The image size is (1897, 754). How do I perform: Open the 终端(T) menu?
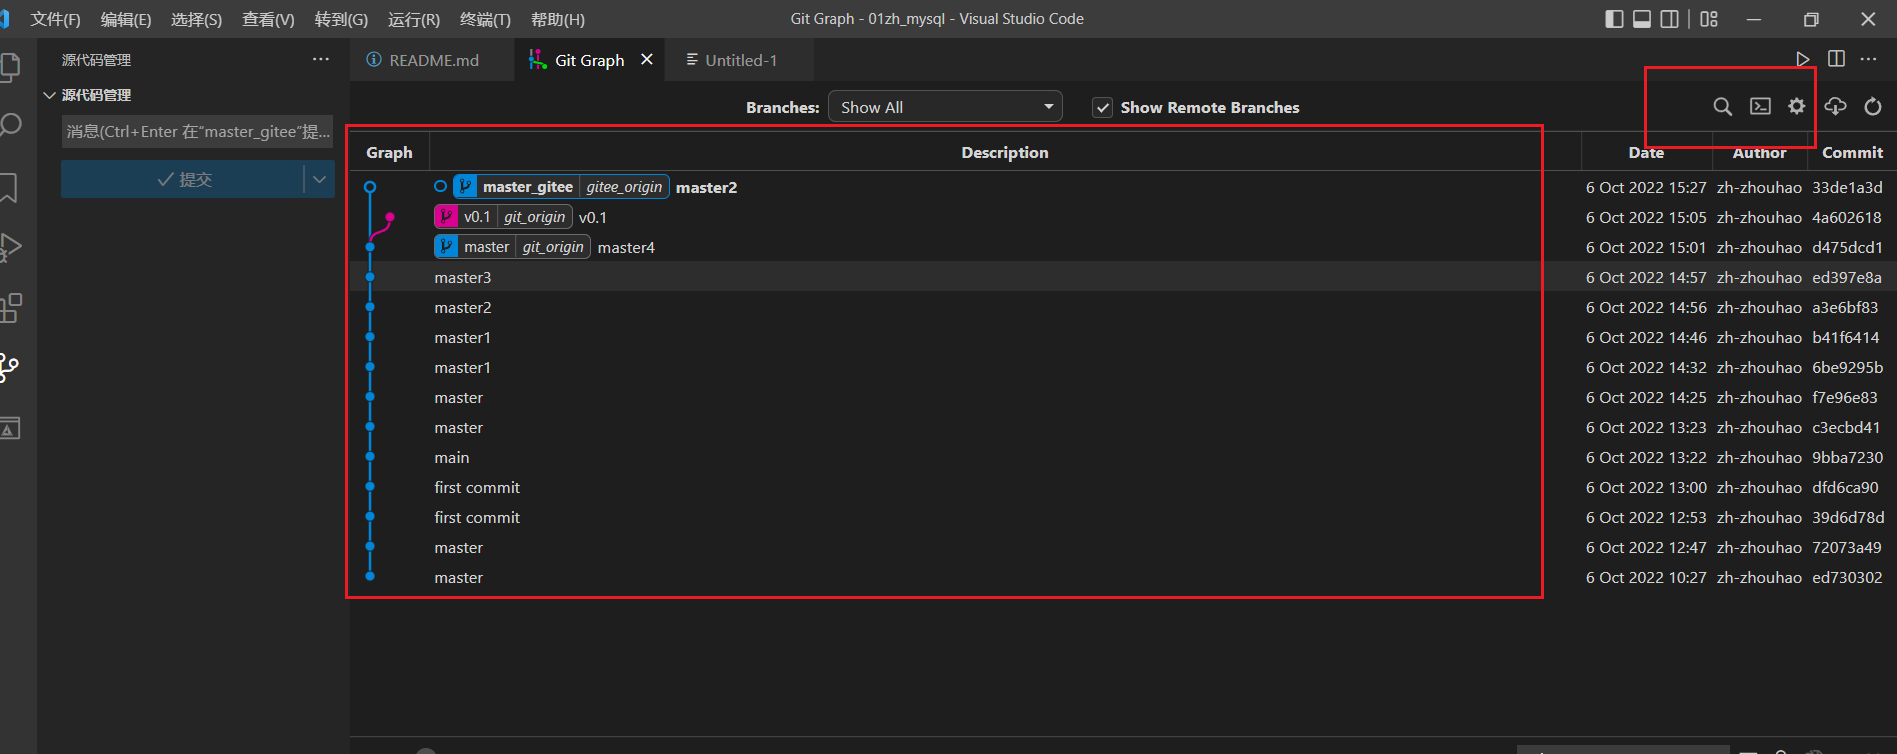[x=485, y=19]
